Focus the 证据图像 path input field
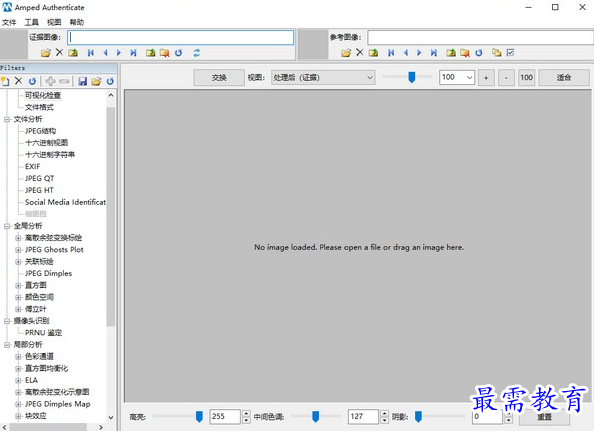This screenshot has width=594, height=431. pos(181,37)
